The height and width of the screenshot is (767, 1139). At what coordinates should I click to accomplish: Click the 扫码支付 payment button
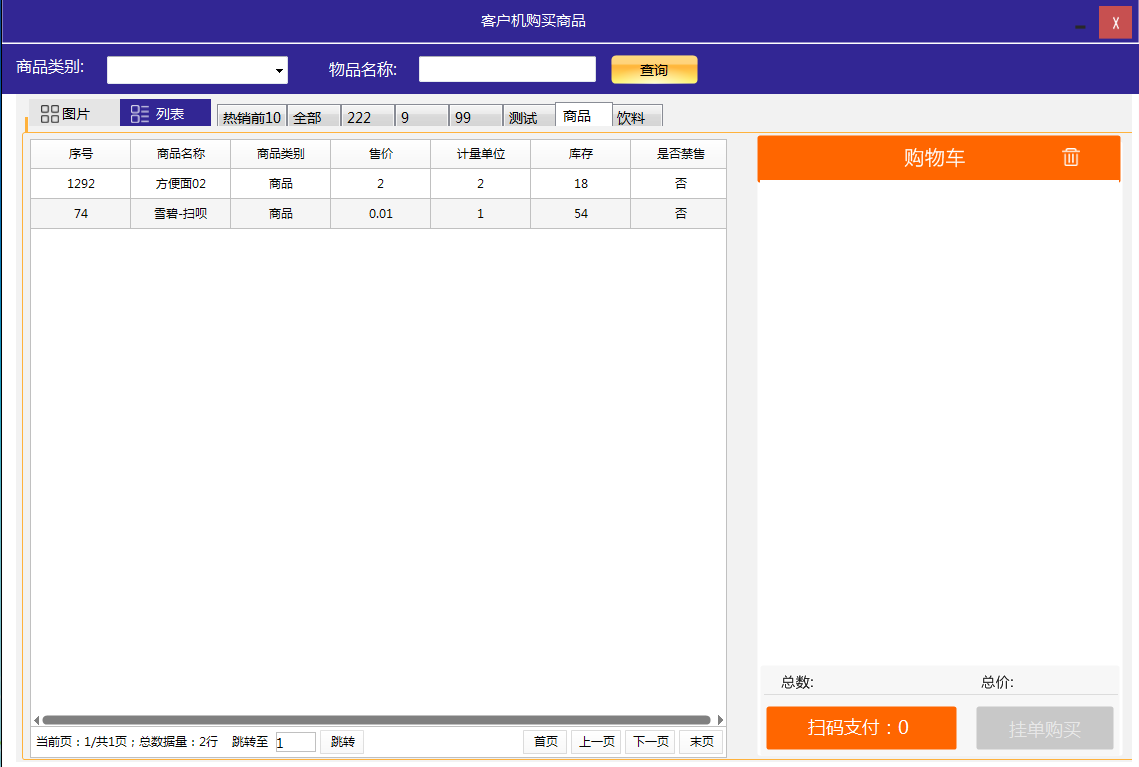click(861, 728)
